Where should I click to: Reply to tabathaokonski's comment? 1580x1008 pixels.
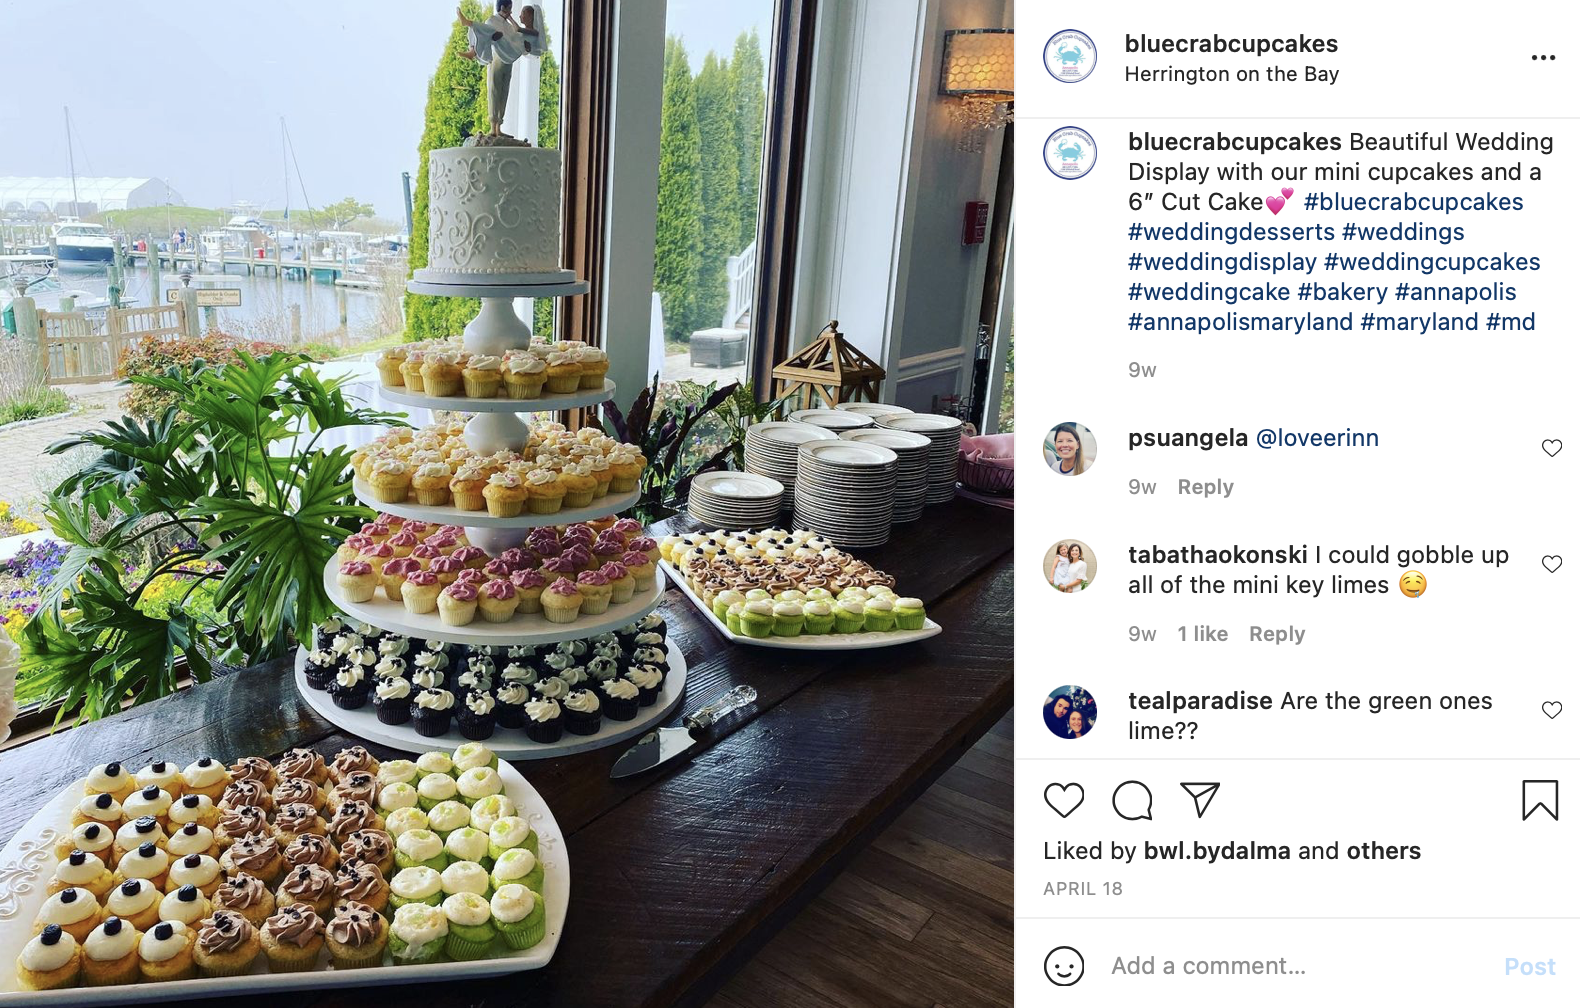point(1277,634)
